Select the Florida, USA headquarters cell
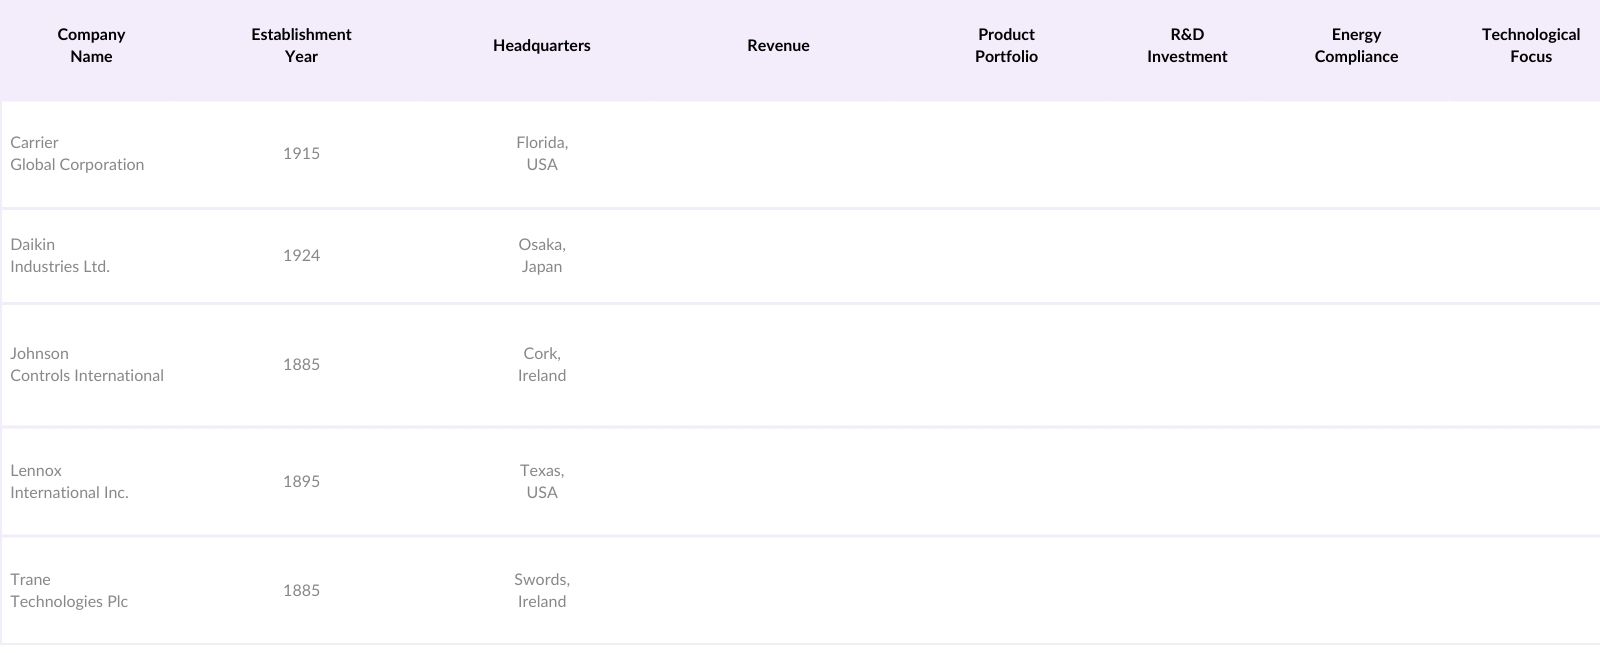Image resolution: width=1600 pixels, height=653 pixels. click(541, 154)
